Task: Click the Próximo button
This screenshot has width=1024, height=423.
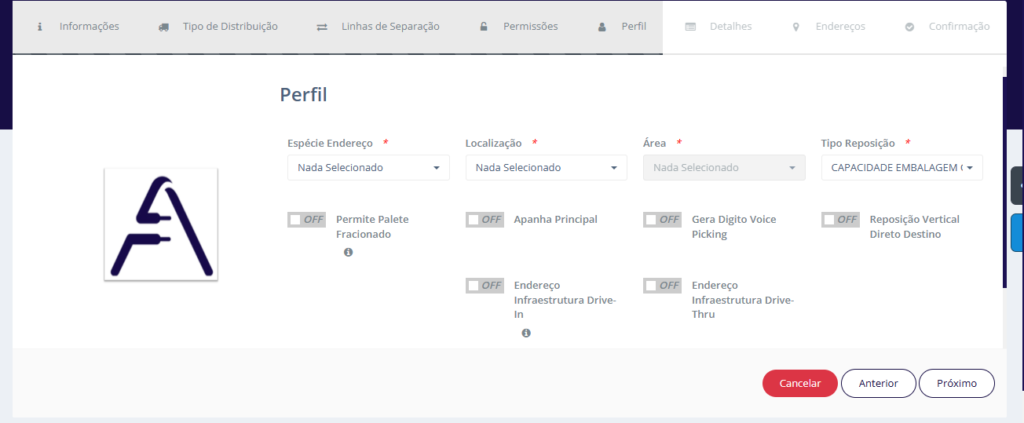Action: 957,383
